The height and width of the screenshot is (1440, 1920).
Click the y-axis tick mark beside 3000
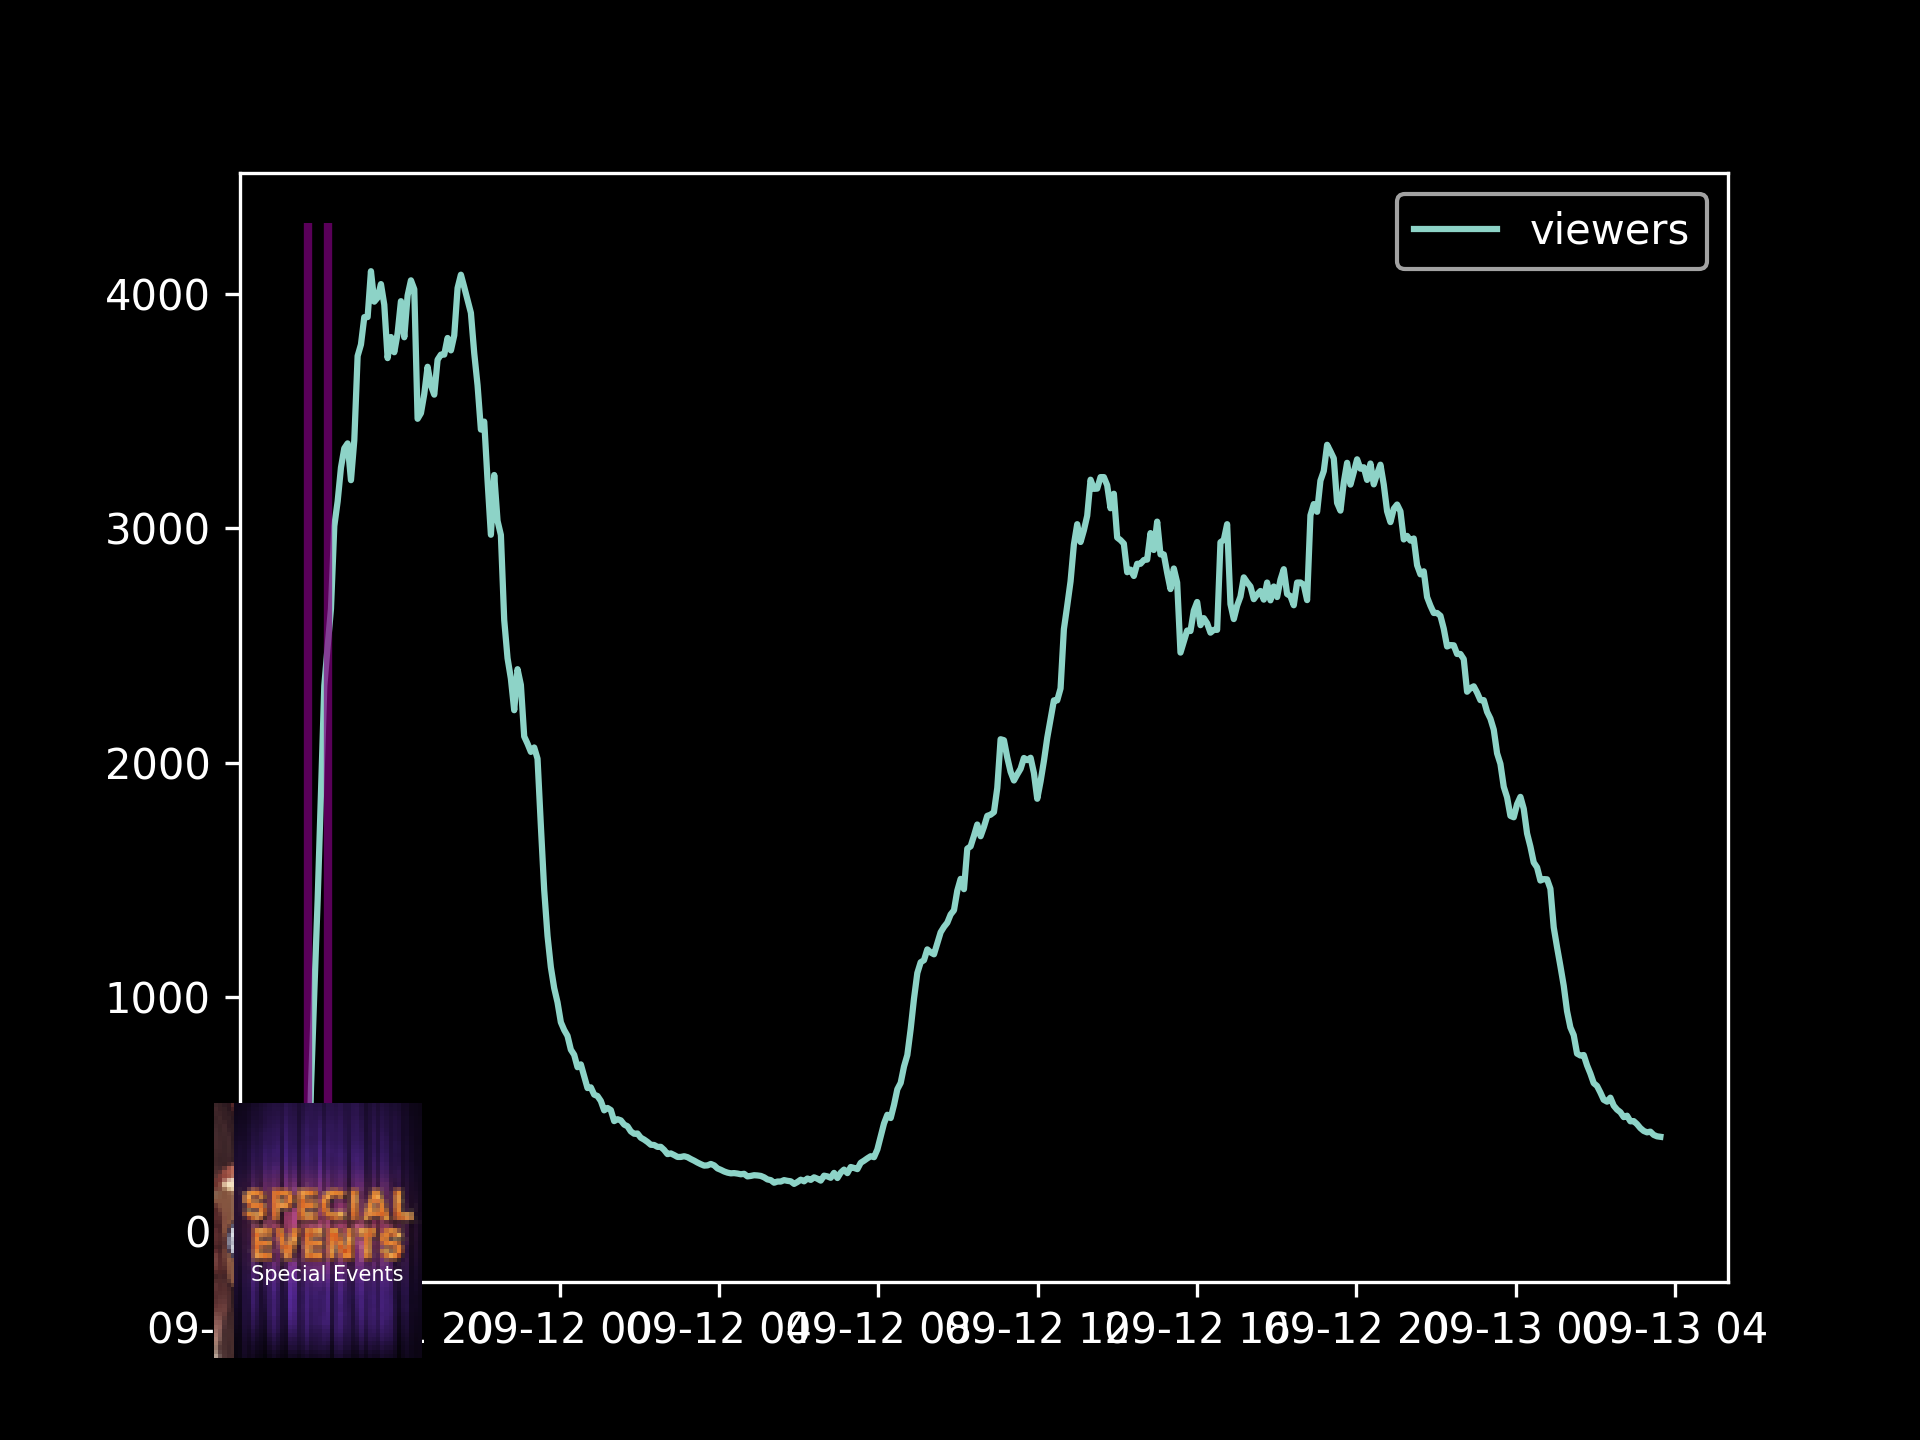click(232, 529)
